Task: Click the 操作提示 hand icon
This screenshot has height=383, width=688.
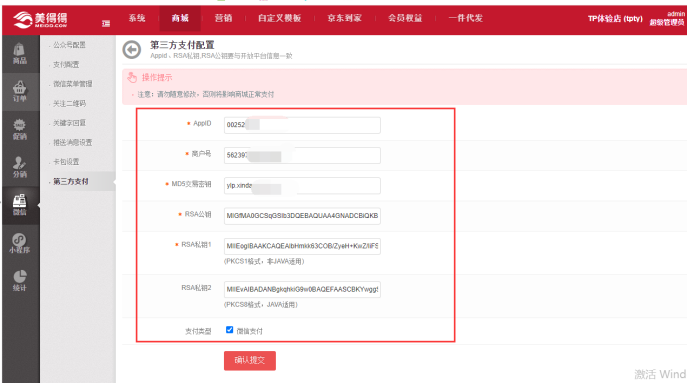Action: tap(132, 77)
